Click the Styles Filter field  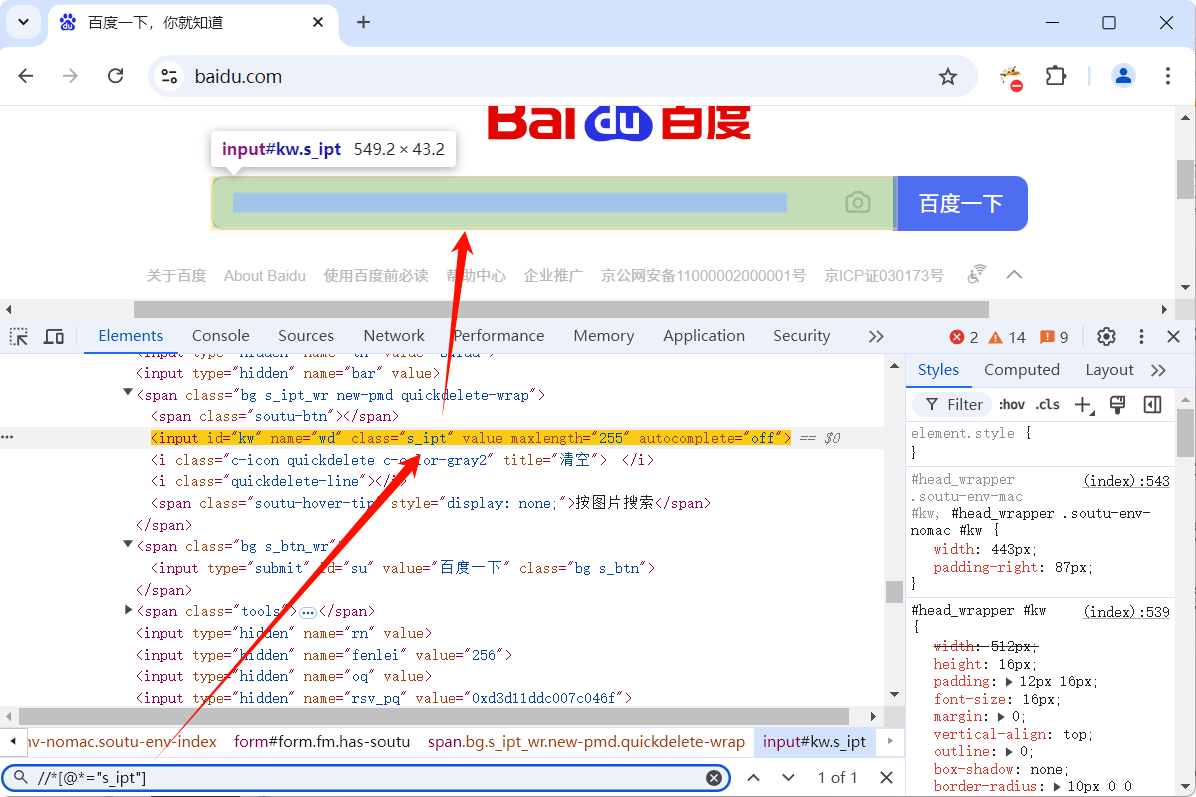(953, 405)
